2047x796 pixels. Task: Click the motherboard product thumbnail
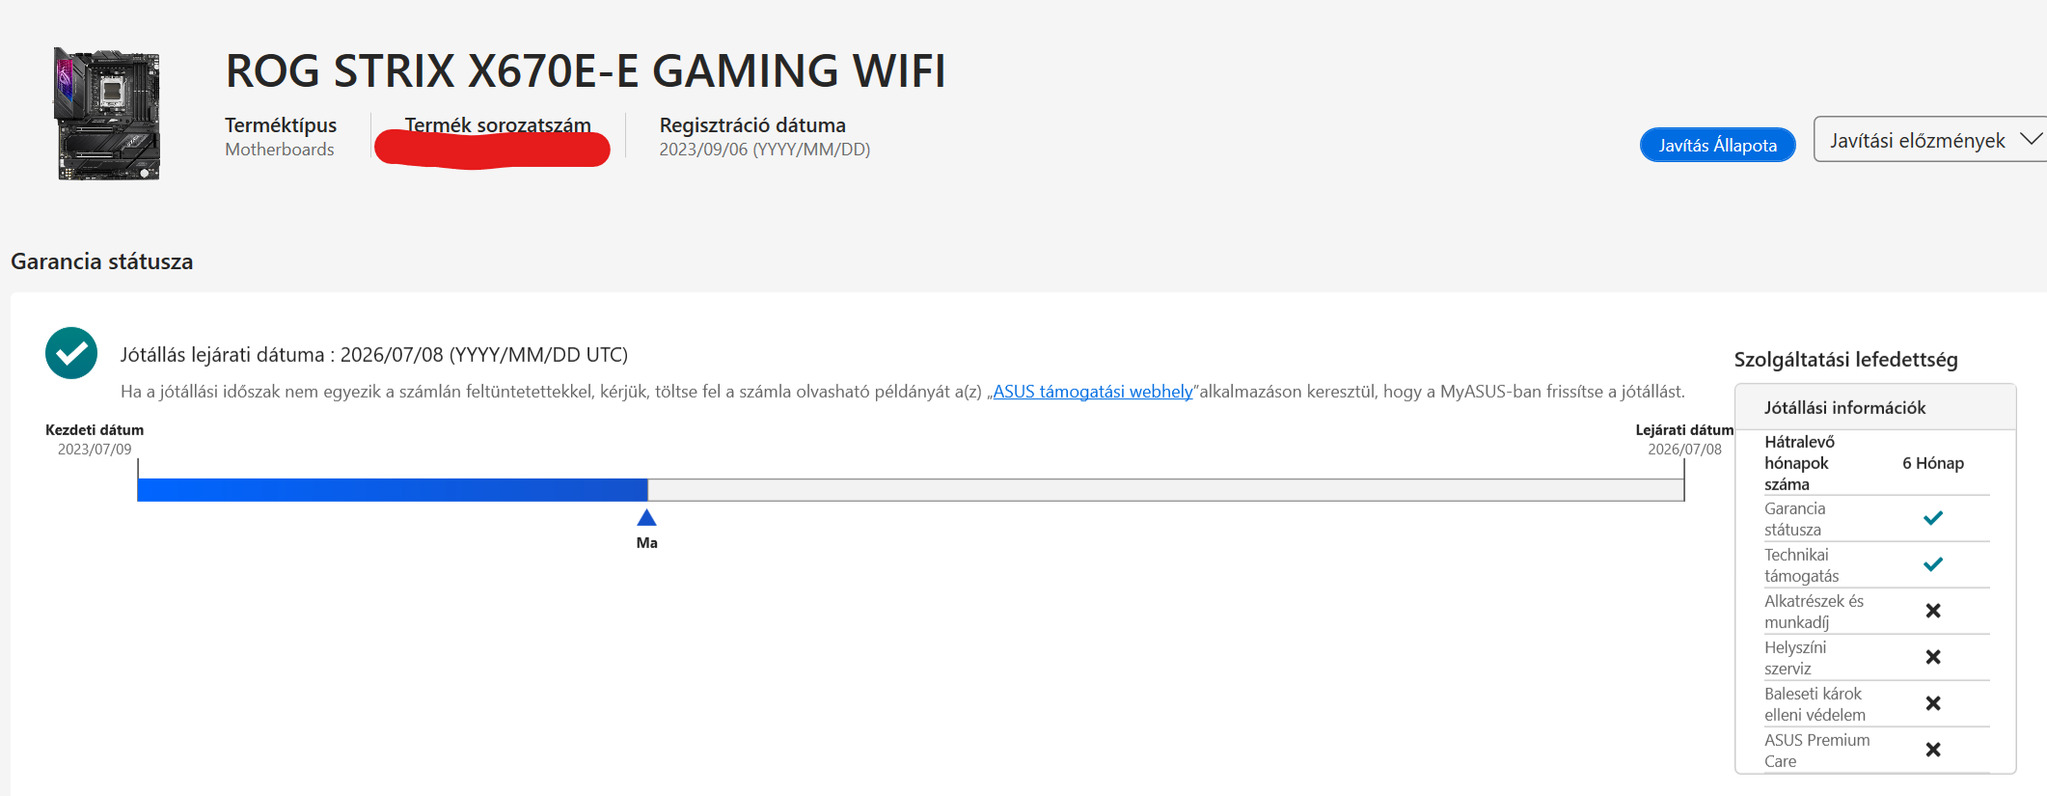click(x=107, y=114)
